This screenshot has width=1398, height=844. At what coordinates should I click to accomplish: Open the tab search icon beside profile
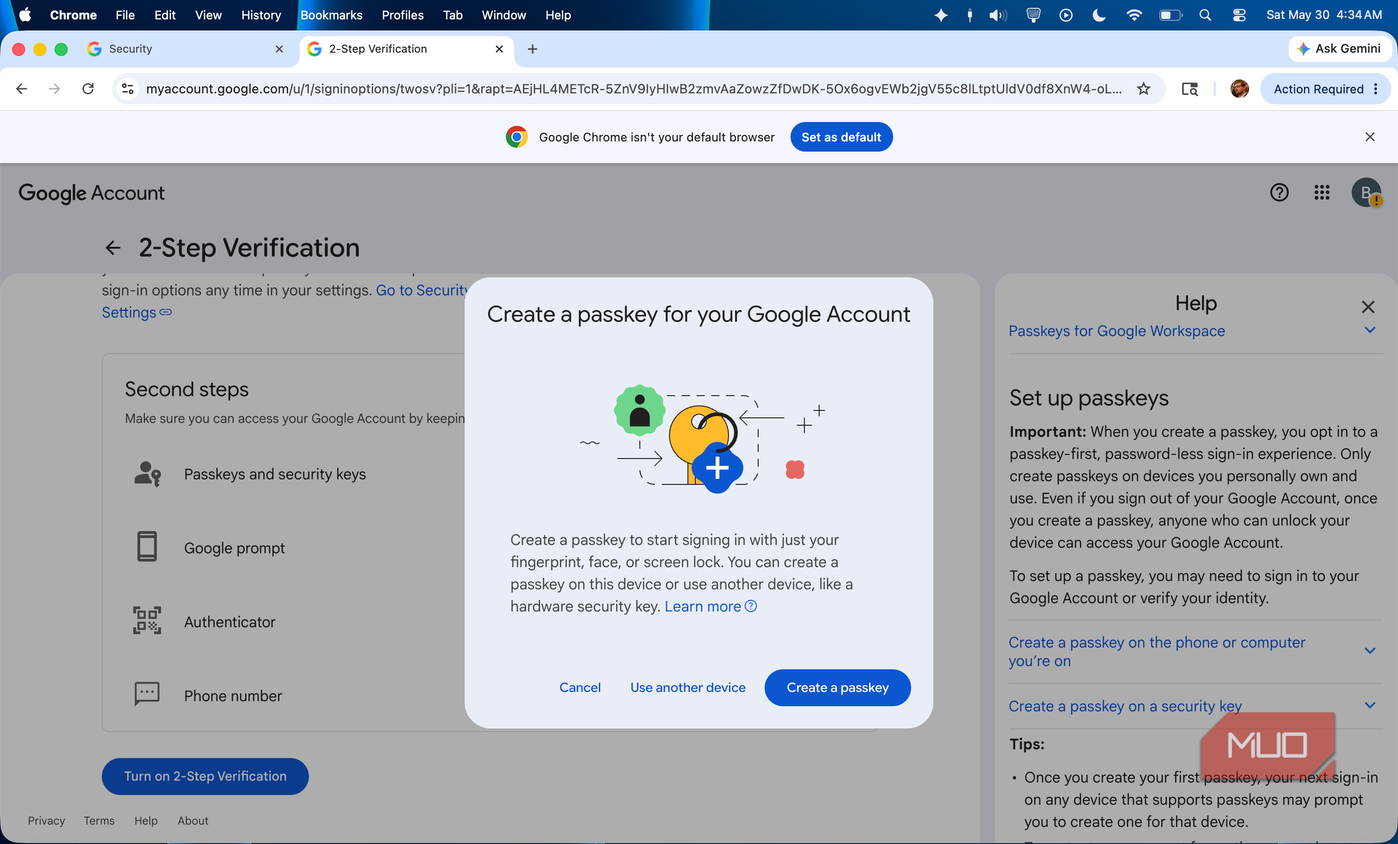1190,89
